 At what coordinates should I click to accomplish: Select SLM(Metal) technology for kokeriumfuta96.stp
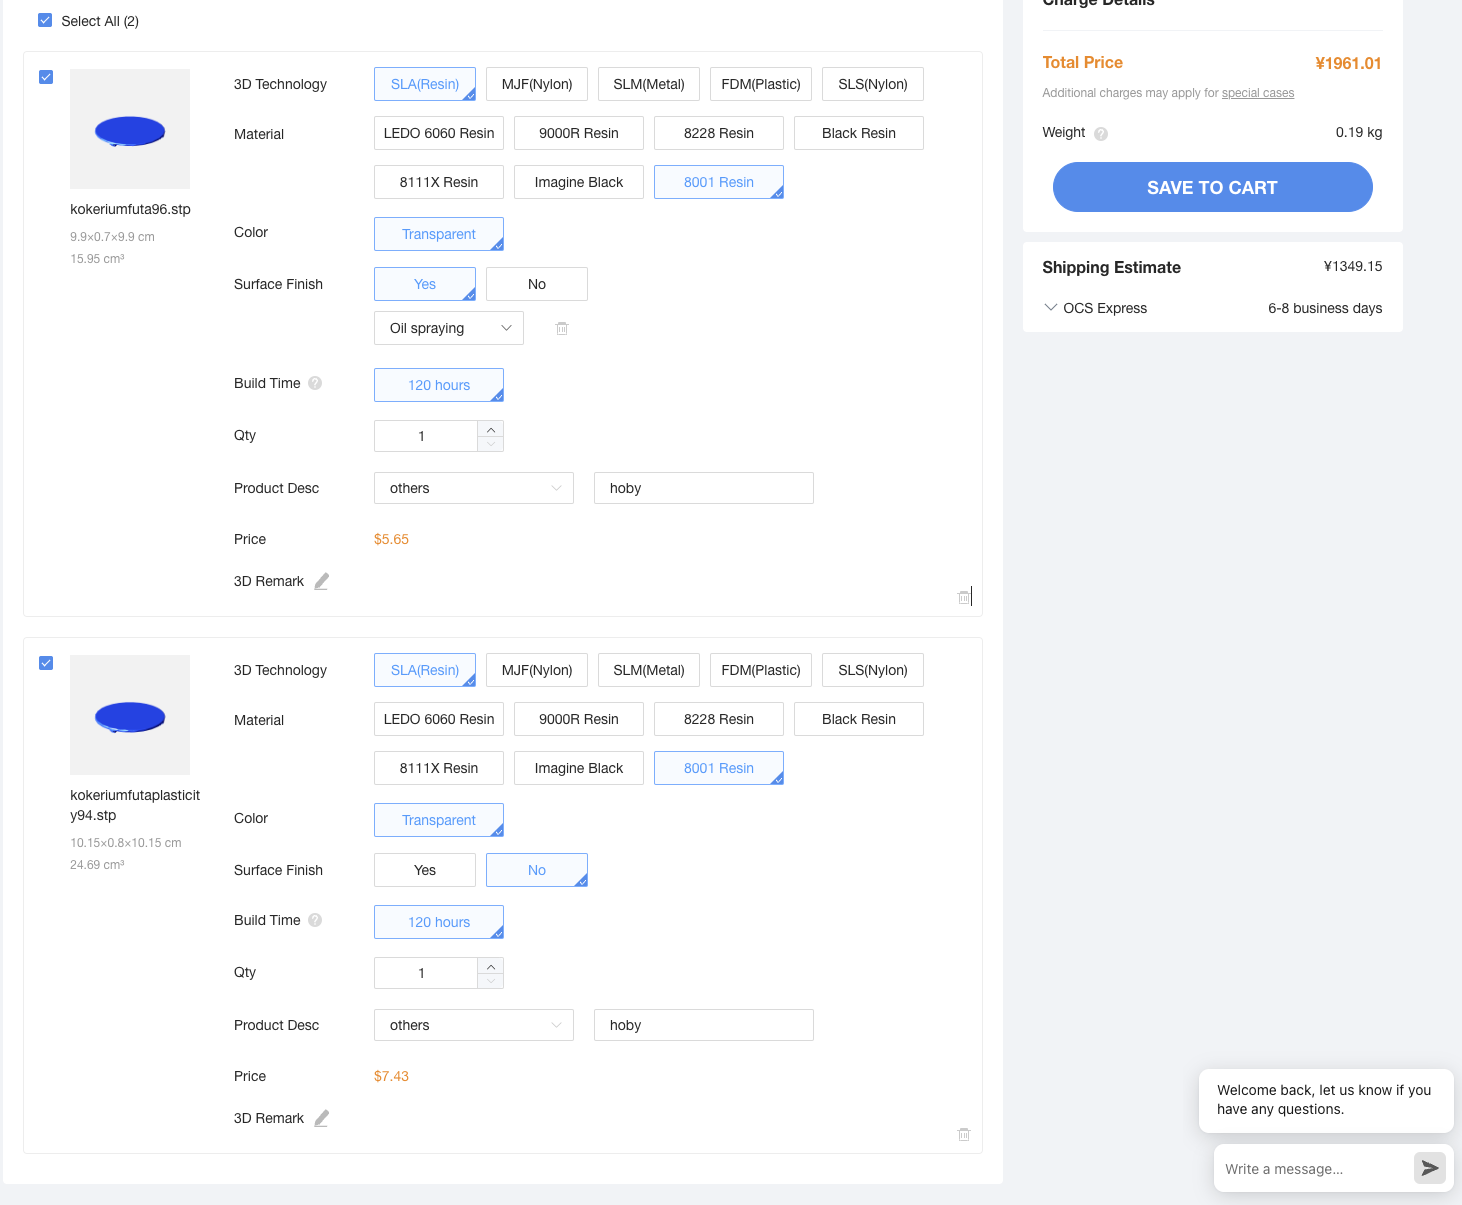click(649, 84)
